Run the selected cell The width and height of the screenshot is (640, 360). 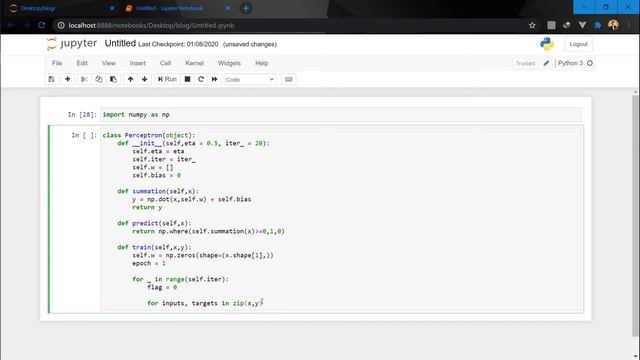tap(167, 79)
